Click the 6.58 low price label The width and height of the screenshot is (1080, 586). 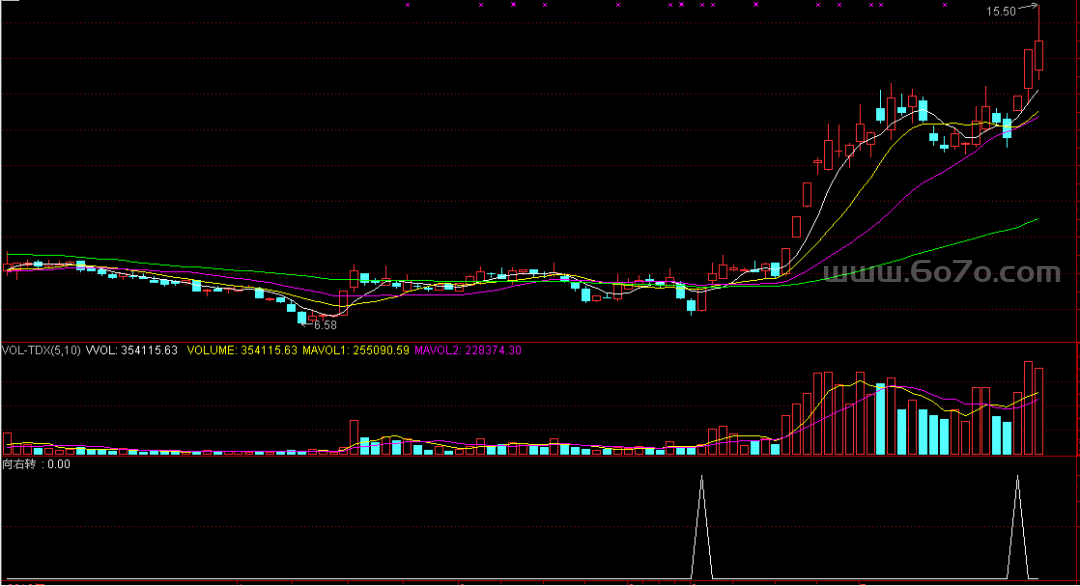coord(325,325)
